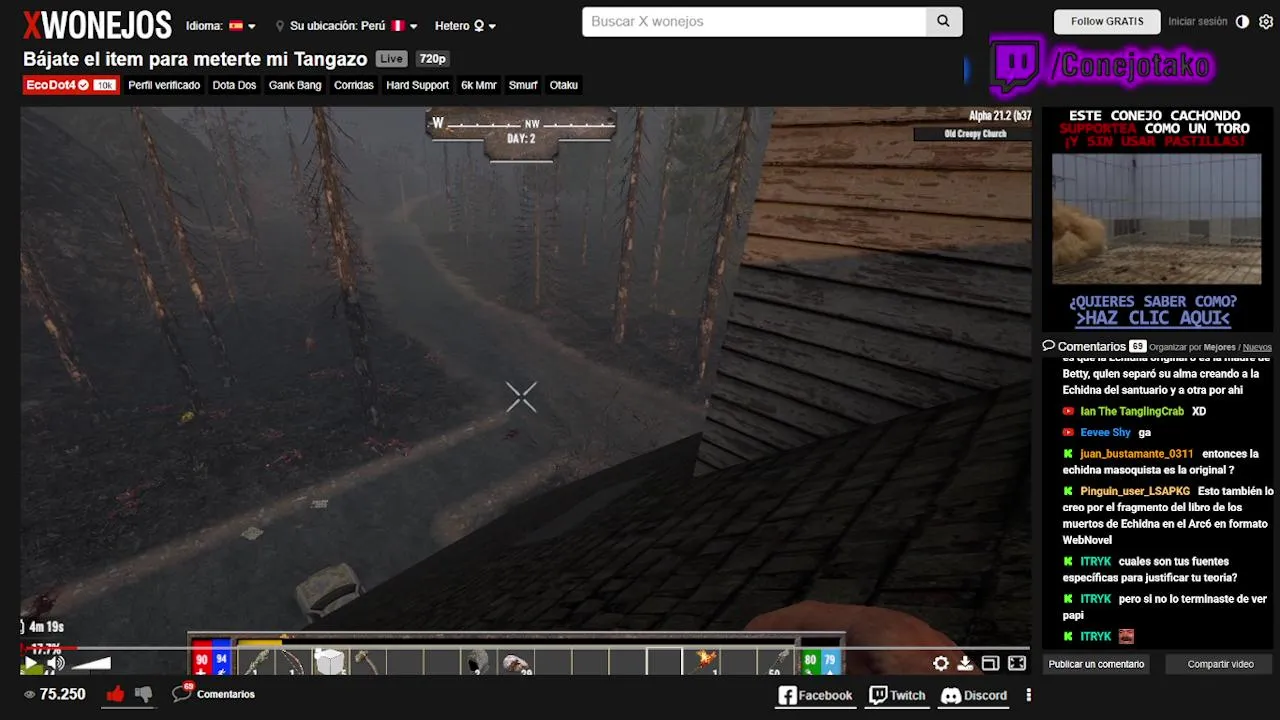Image resolution: width=1280 pixels, height=720 pixels.
Task: Select the Dota Dos tag
Action: [x=234, y=85]
